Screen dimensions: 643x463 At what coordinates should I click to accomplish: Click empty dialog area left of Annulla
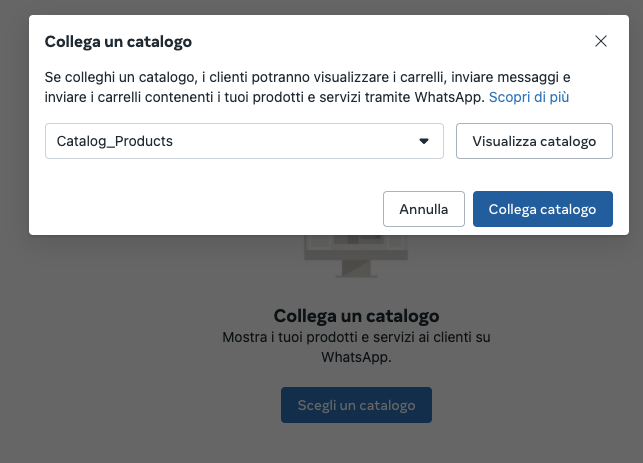[x=200, y=209]
